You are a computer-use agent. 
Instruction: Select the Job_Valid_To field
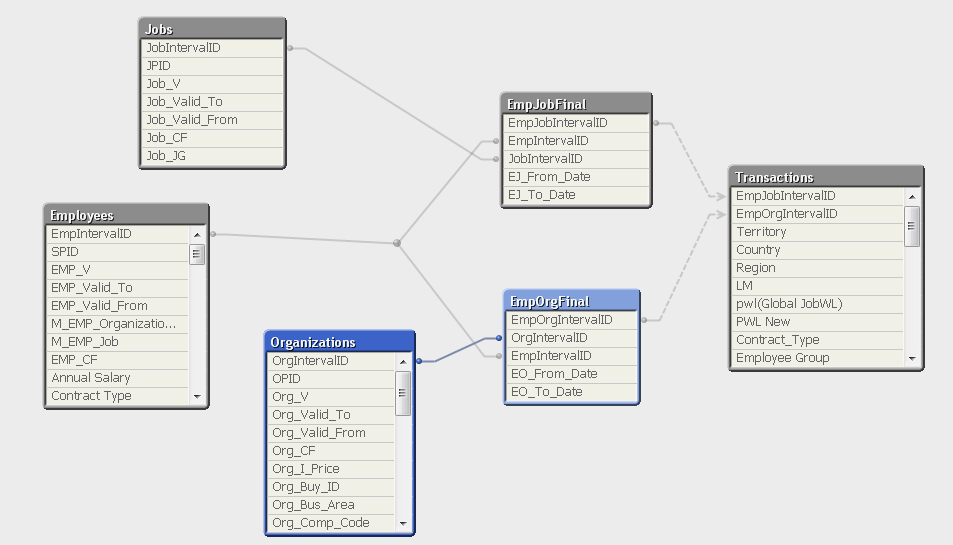coord(212,102)
